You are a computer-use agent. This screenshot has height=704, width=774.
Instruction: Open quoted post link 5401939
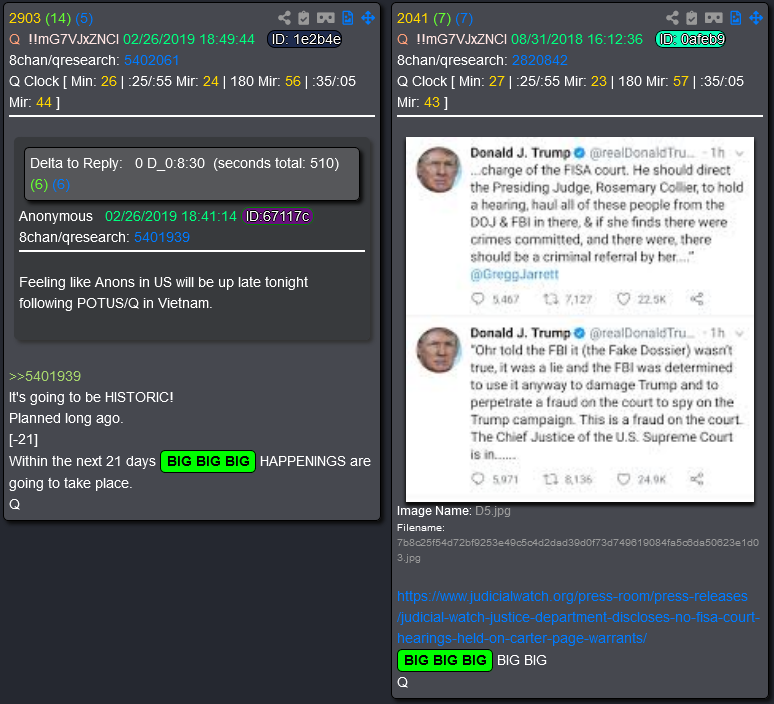tap(162, 237)
